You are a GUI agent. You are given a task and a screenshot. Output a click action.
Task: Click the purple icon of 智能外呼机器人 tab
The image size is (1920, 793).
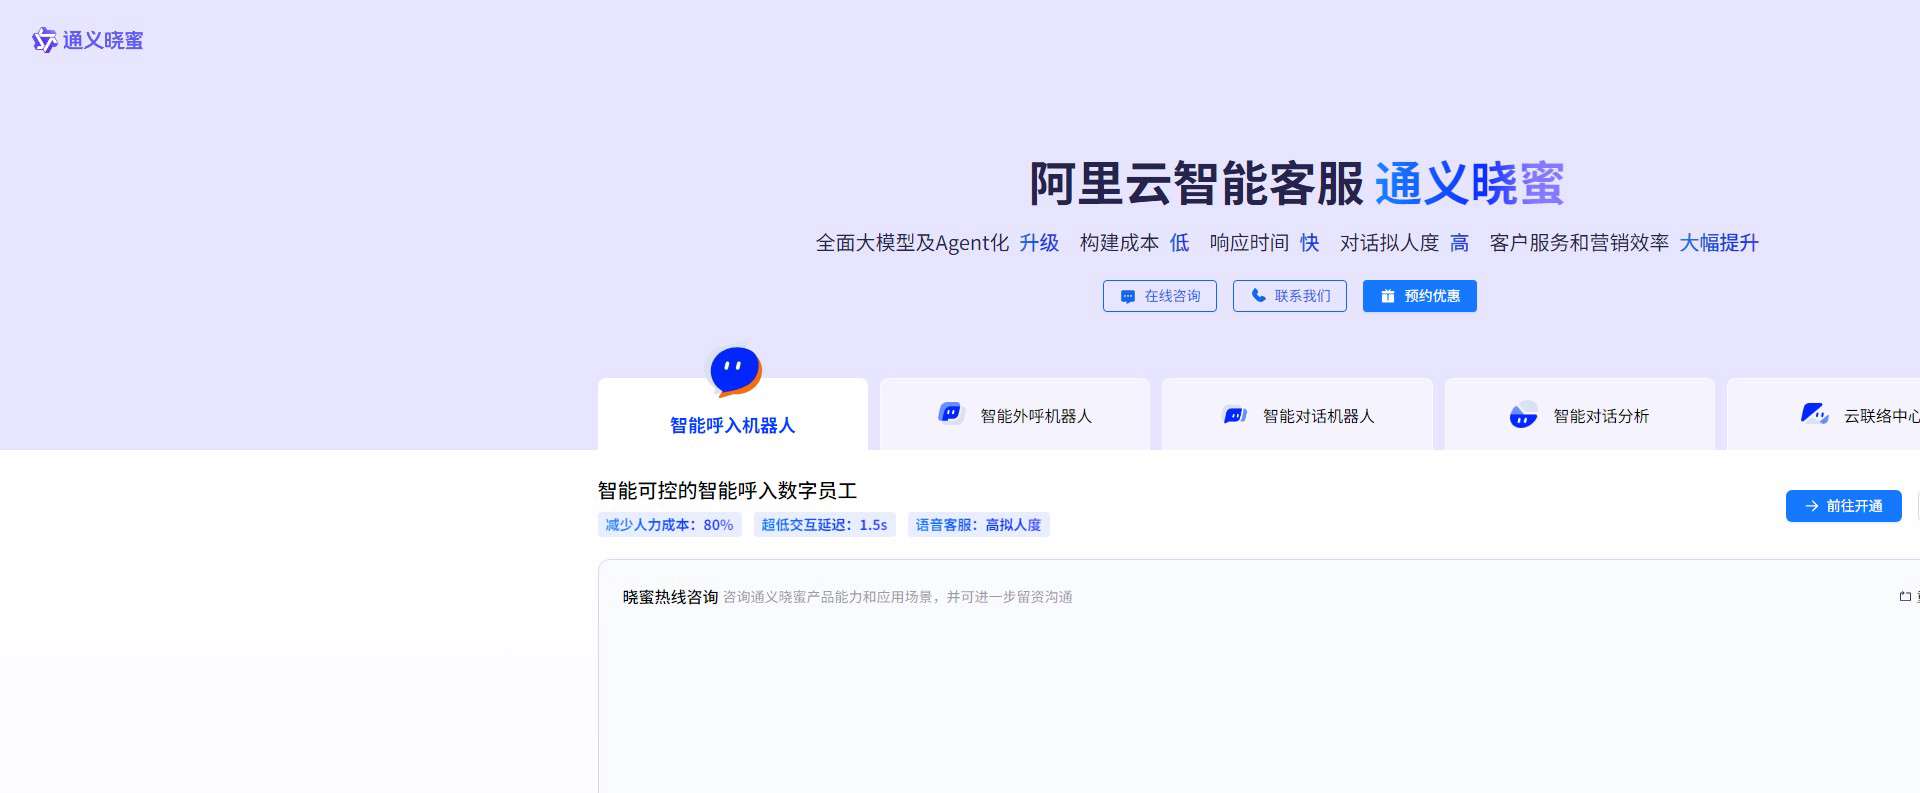pos(950,413)
